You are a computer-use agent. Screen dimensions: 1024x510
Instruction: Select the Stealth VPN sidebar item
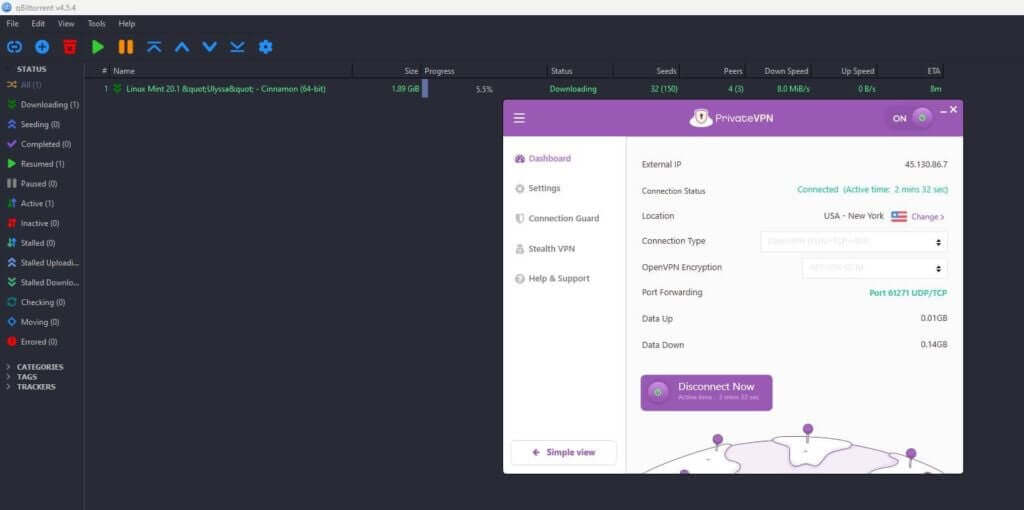pos(550,249)
